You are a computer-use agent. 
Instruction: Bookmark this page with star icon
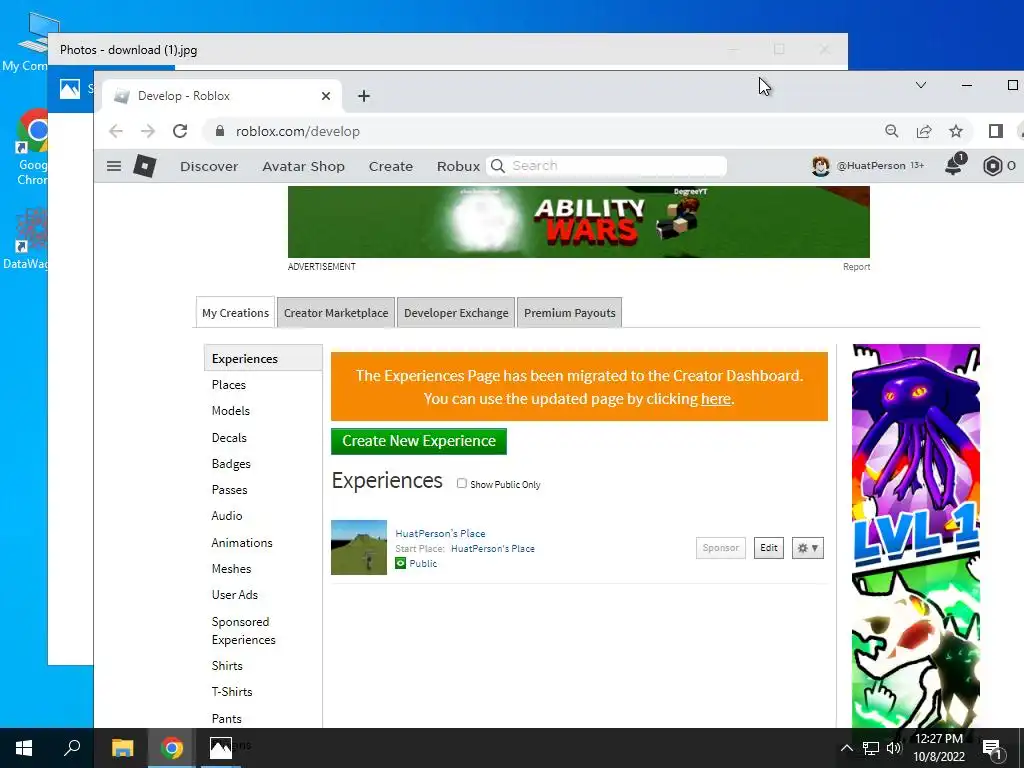(956, 131)
